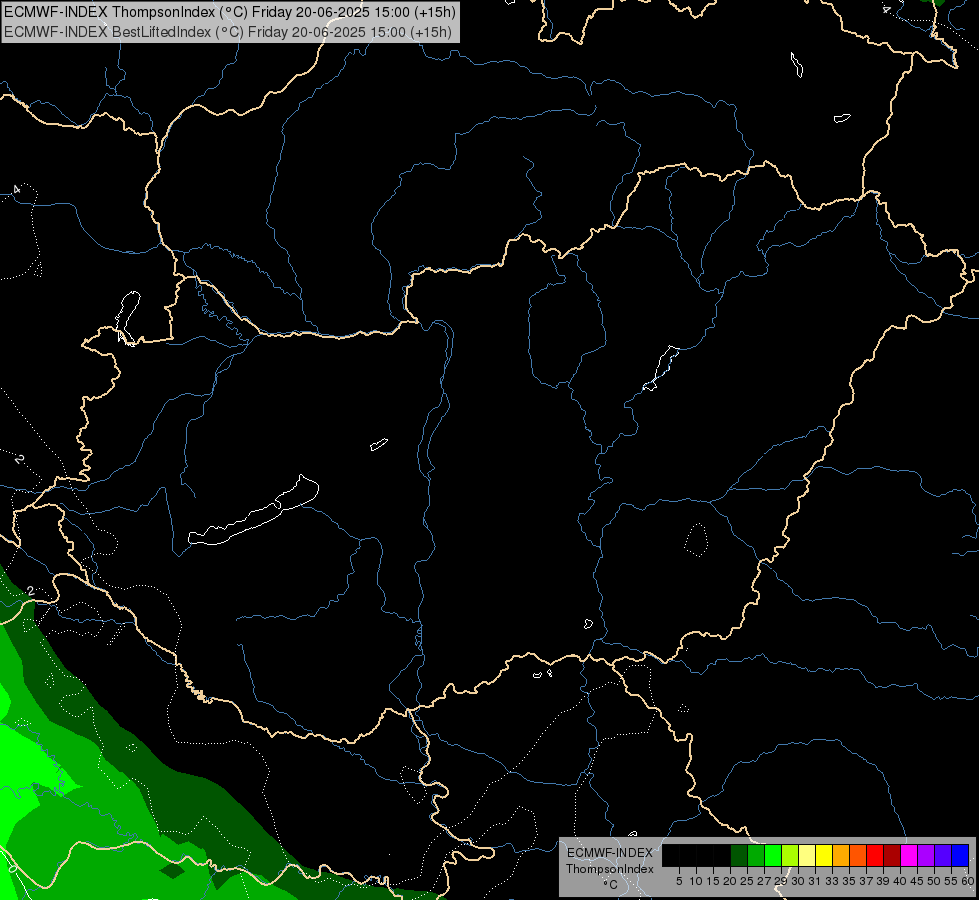Click the legend tick label 25

click(747, 881)
